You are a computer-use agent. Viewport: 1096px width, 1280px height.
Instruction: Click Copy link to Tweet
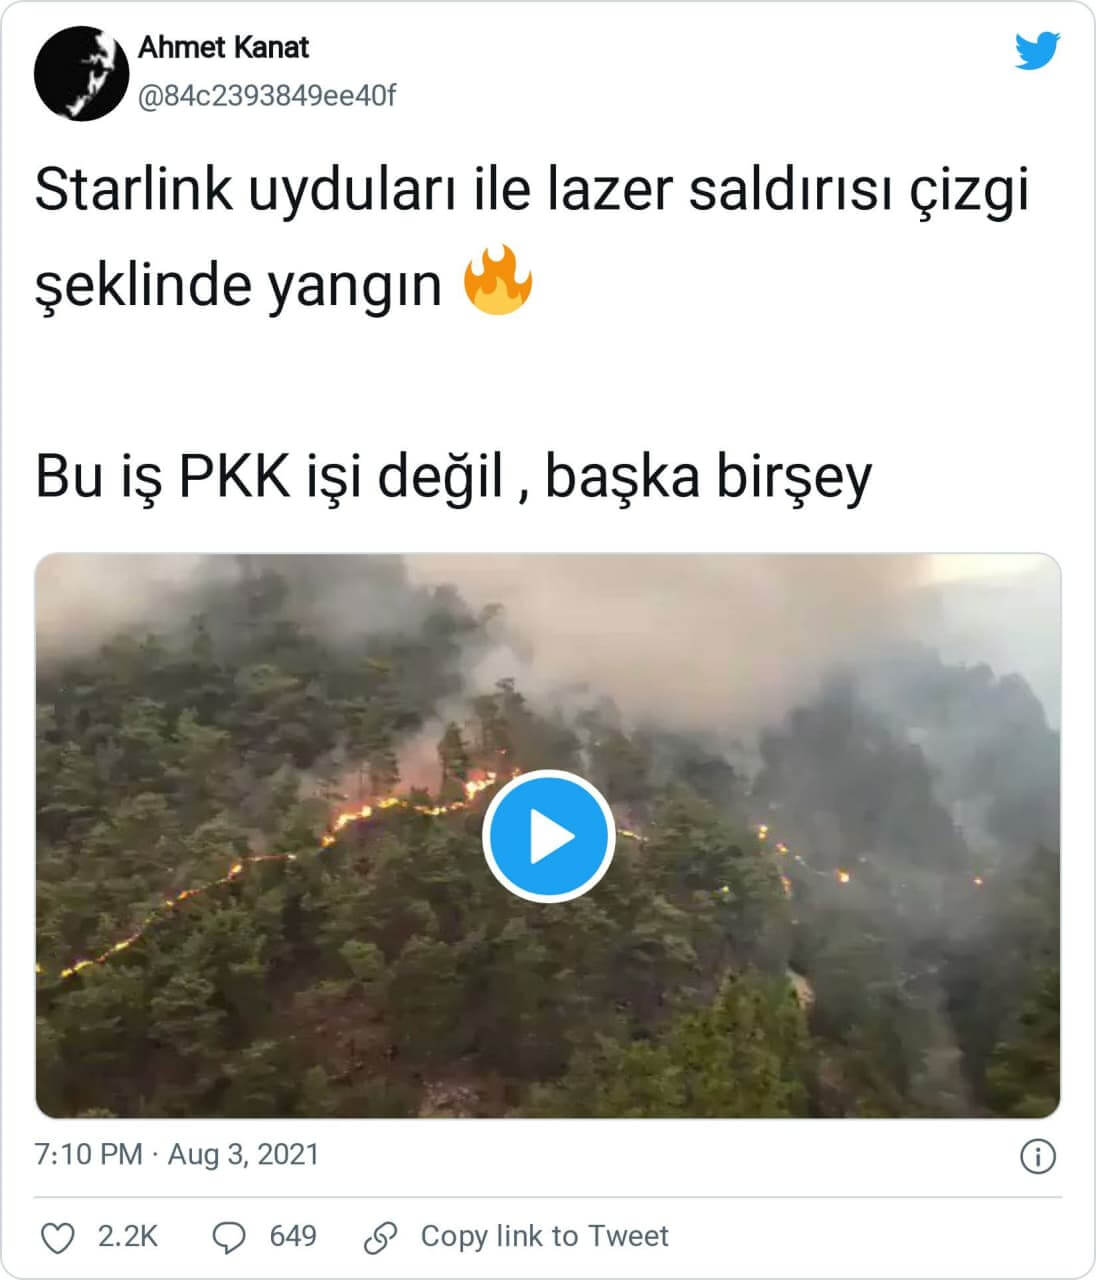click(x=544, y=1236)
